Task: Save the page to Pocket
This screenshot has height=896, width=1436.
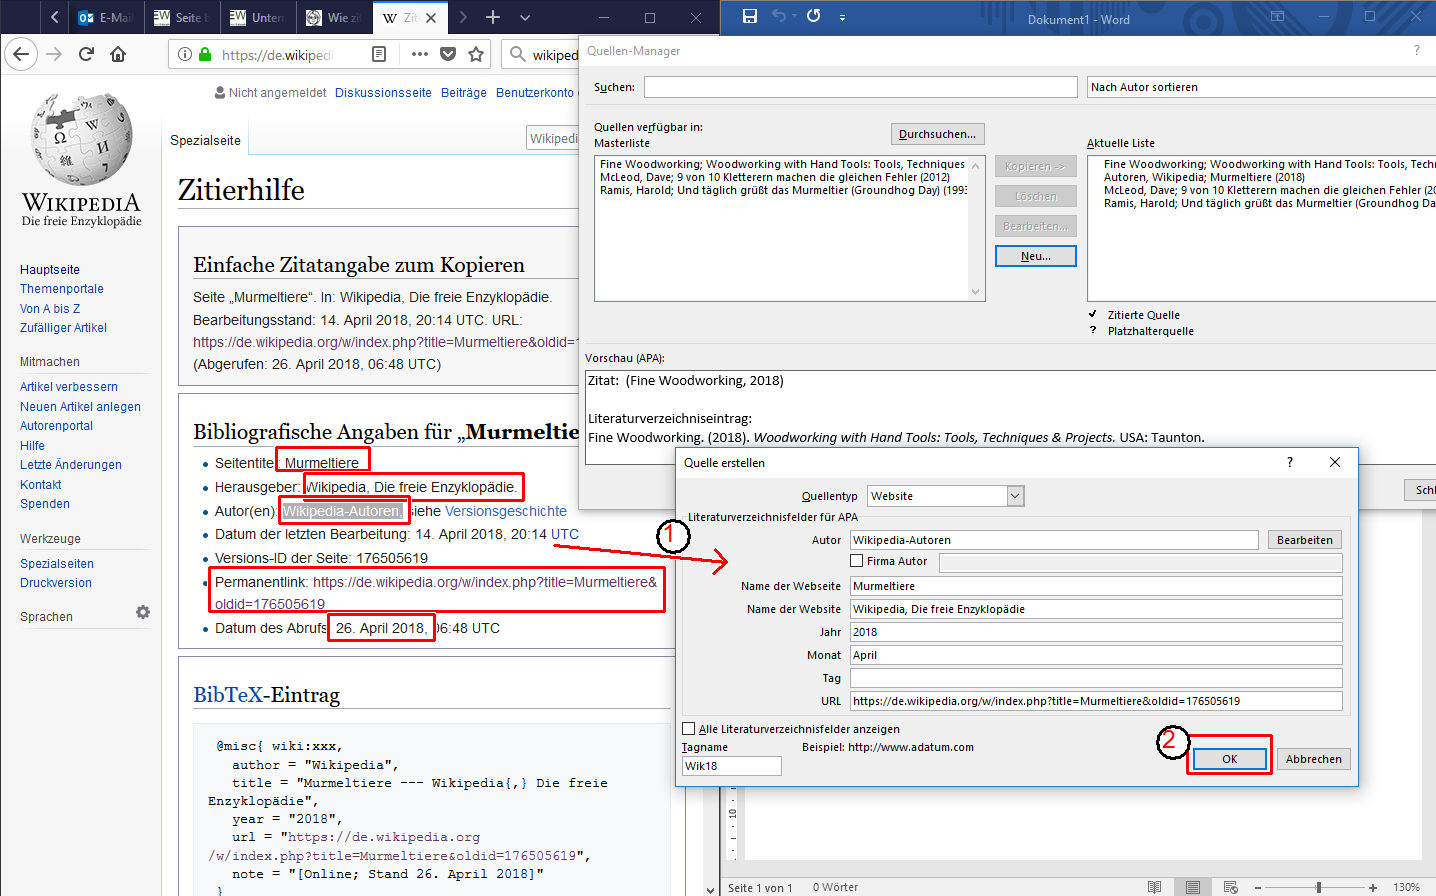Action: 448,54
